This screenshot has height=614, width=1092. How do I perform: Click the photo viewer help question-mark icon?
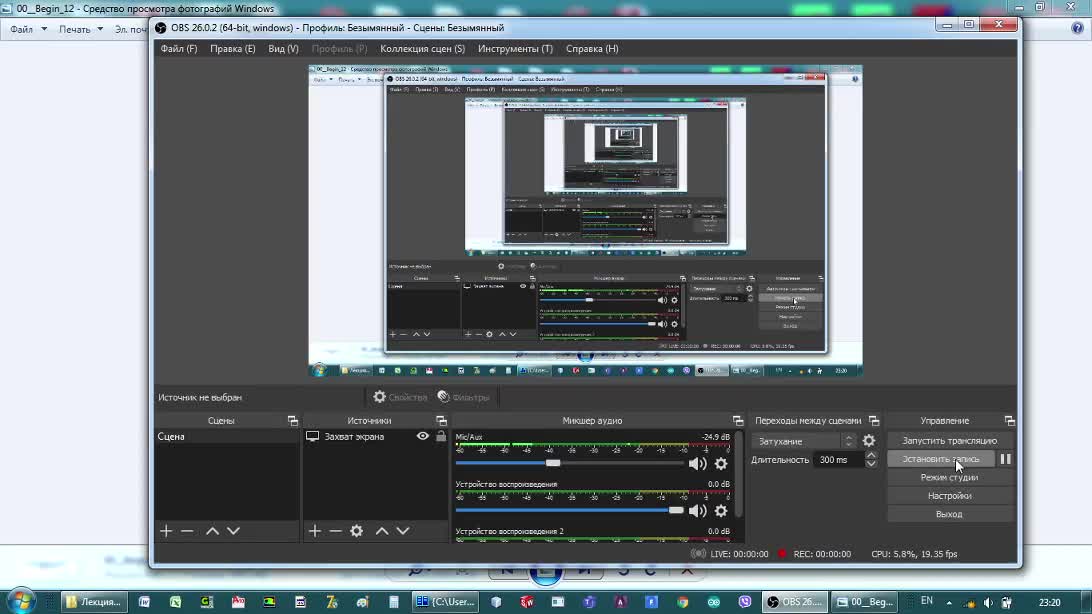pyautogui.click(x=1077, y=29)
